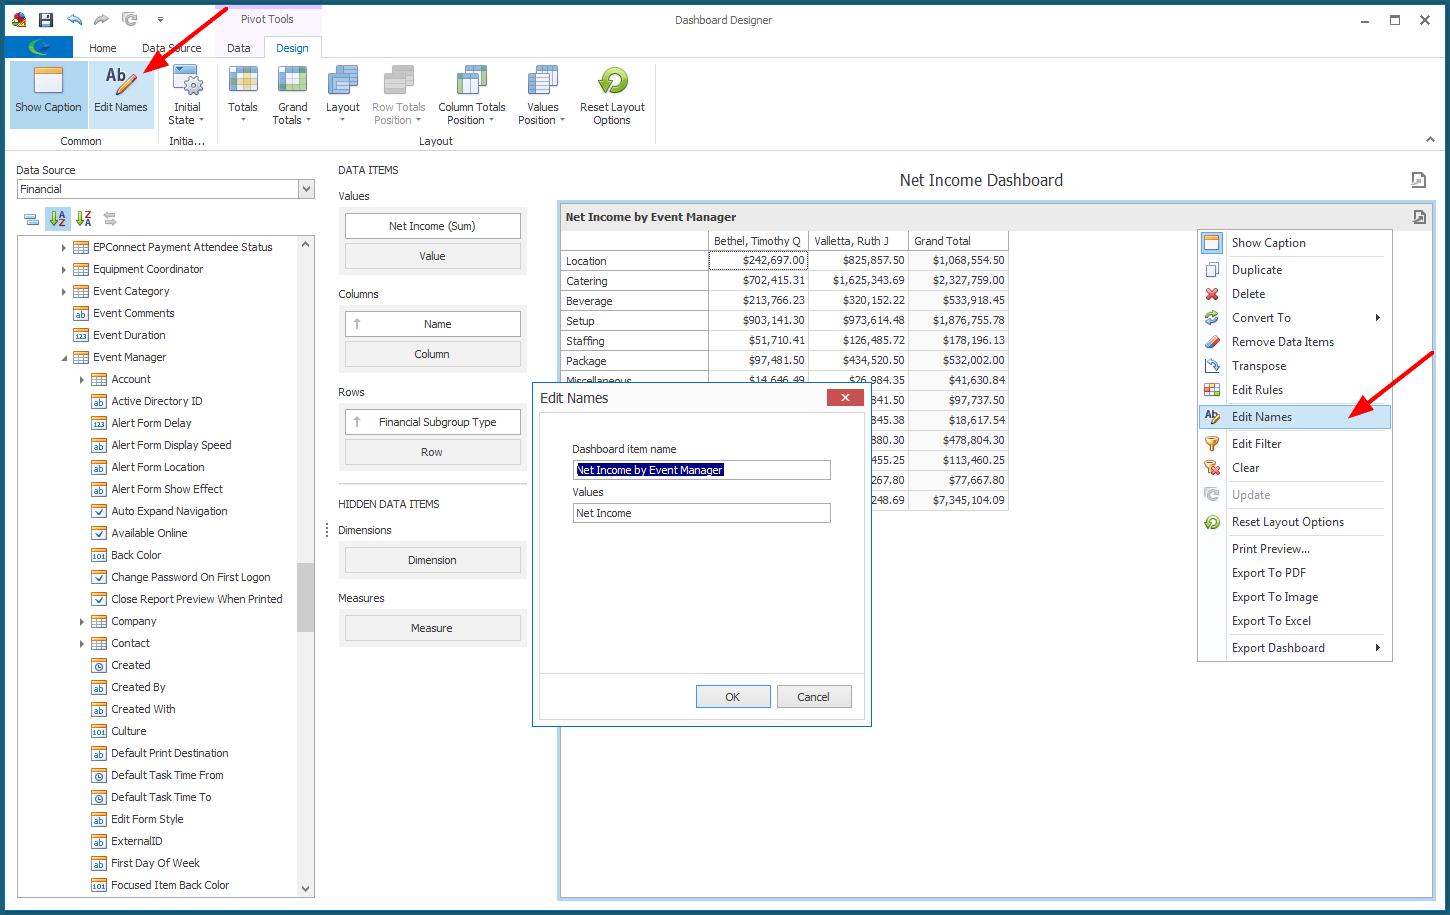Click the Edit Names ribbon button
Viewport: 1450px width, 915px height.
(121, 94)
